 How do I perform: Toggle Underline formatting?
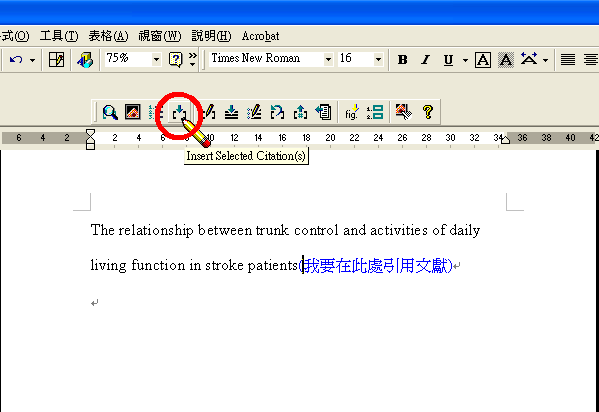click(448, 60)
